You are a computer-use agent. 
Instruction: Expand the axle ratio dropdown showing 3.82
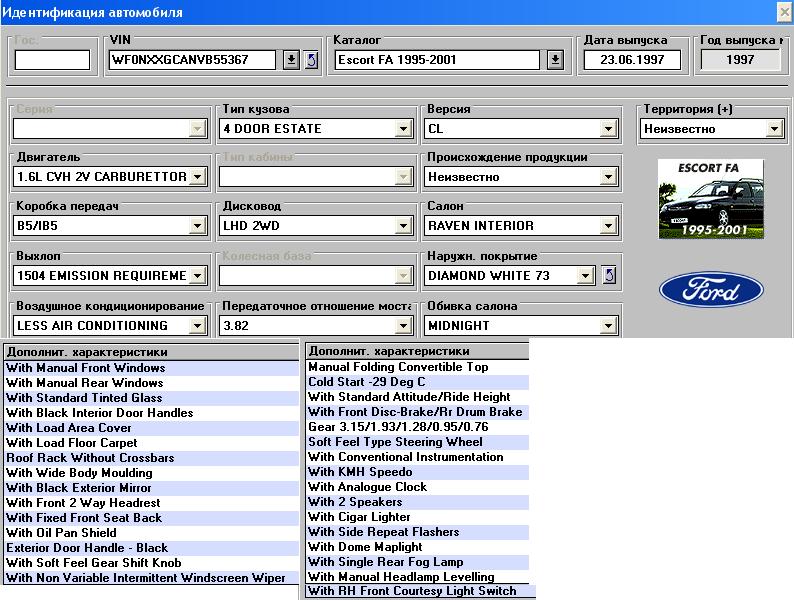403,326
